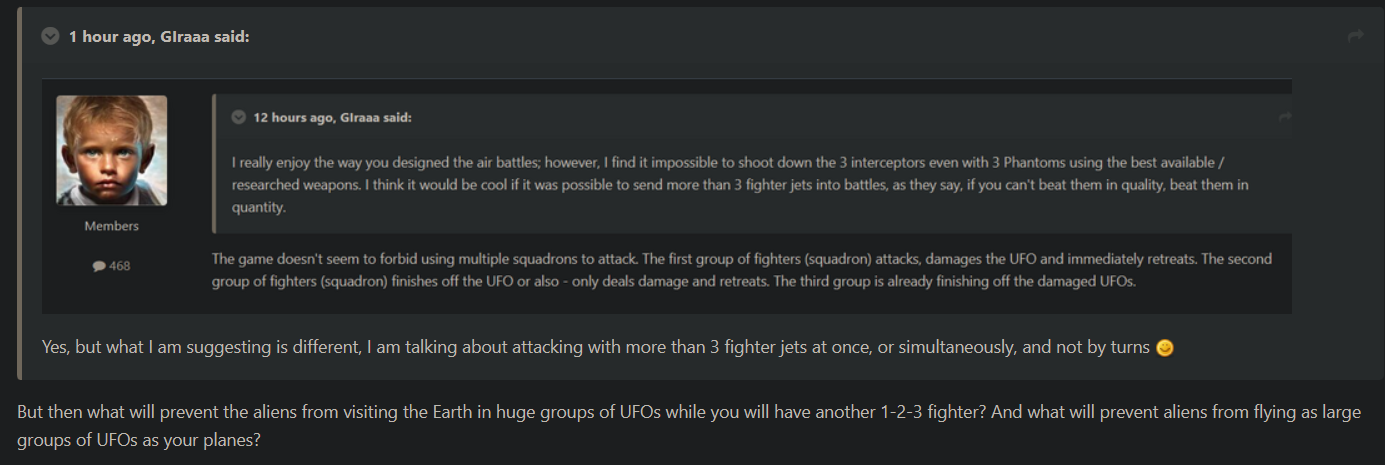Collapse the "12 hours ago" nested quote chevron

click(x=239, y=117)
